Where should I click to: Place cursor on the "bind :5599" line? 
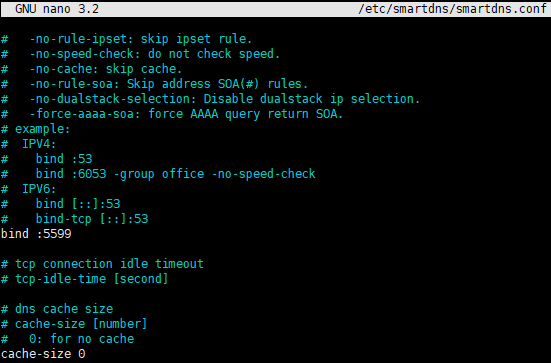pyautogui.click(x=36, y=234)
